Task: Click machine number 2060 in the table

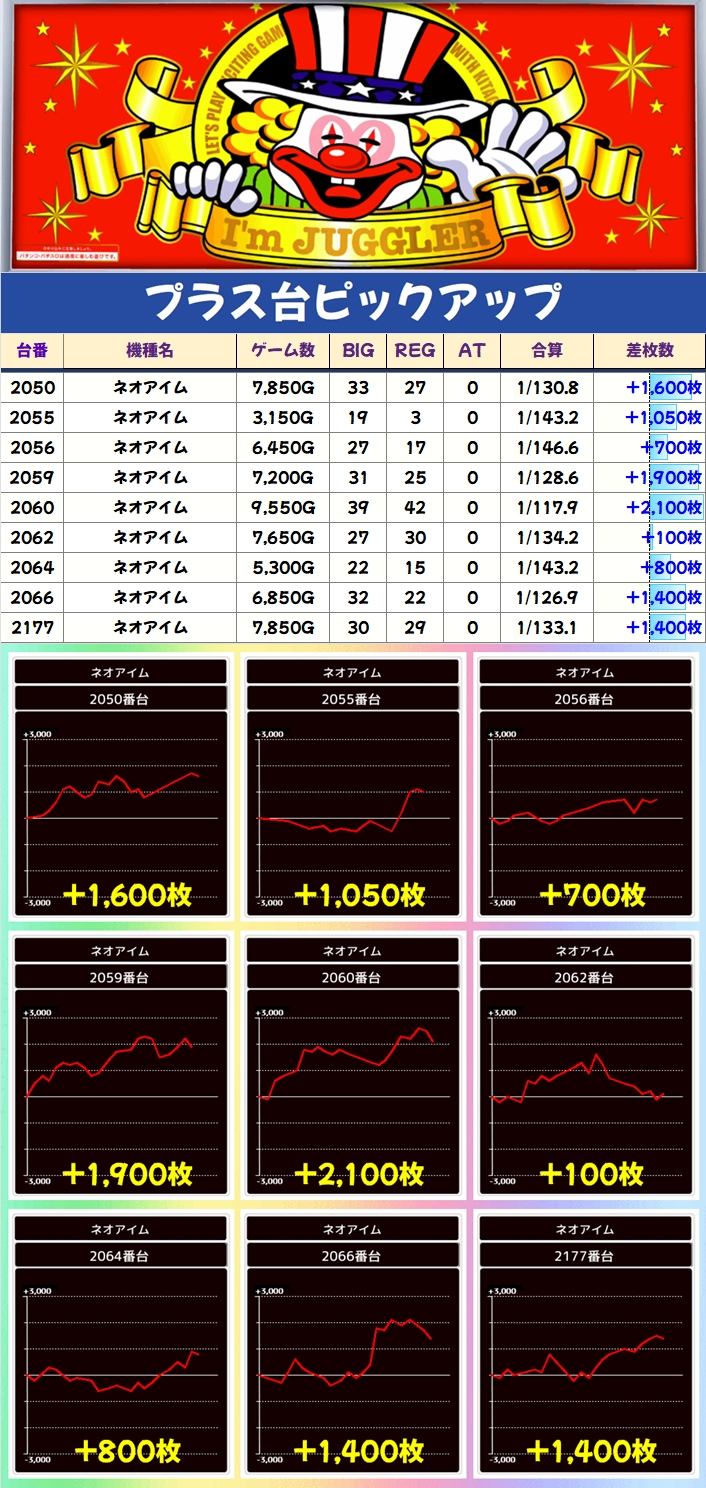Action: [32, 508]
